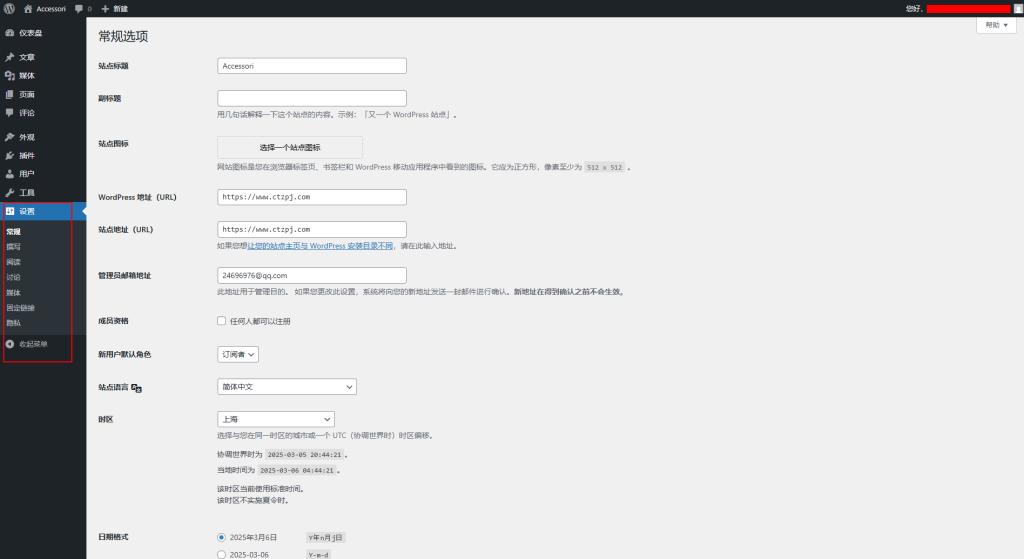Select the 2025-03-06 date format radio
1024x559 pixels.
pyautogui.click(x=221, y=554)
